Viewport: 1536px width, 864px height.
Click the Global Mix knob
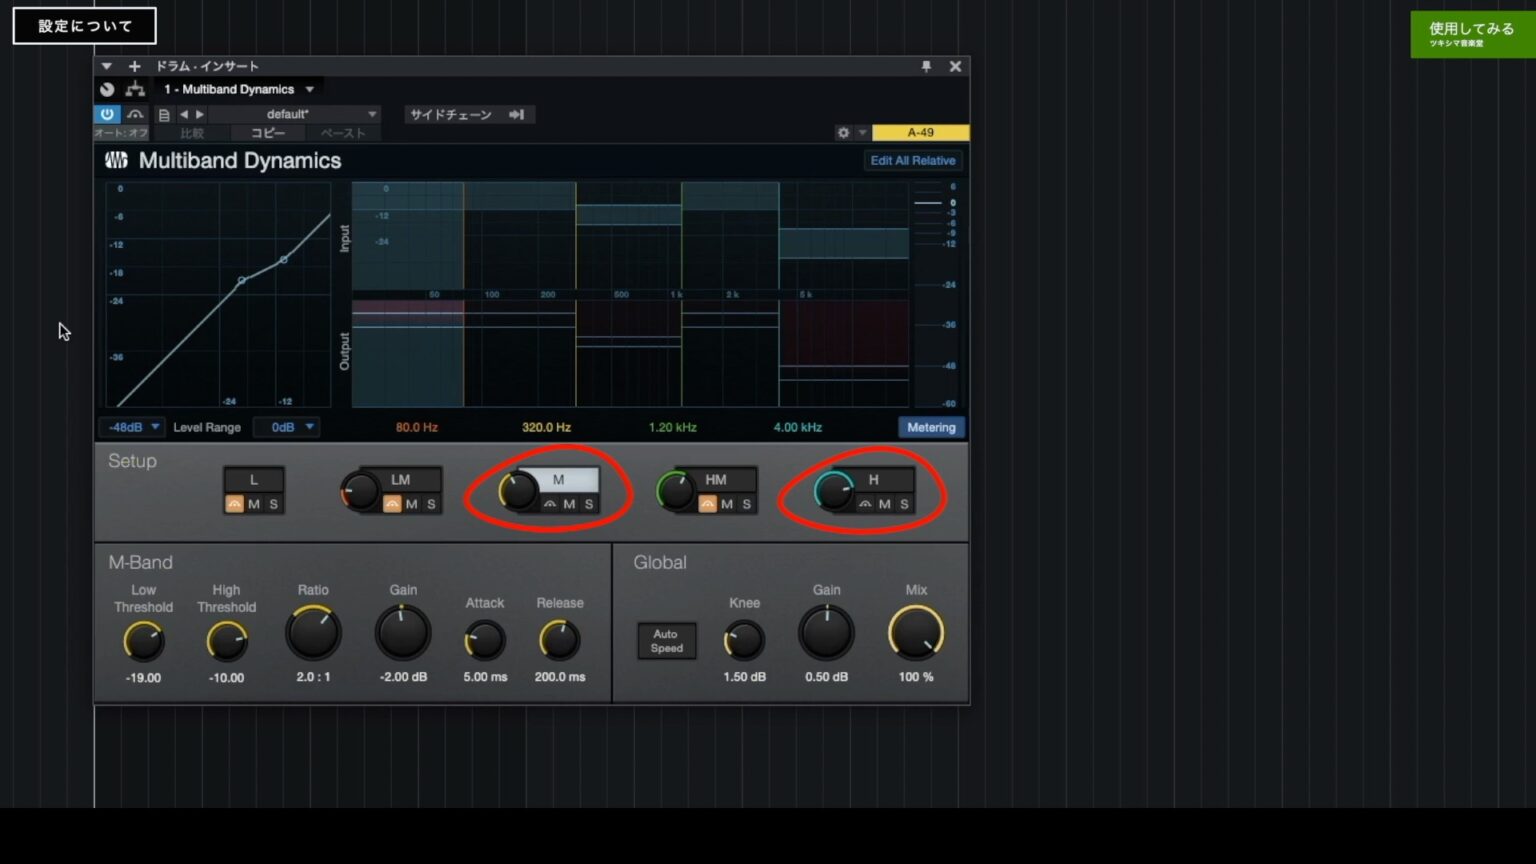pos(915,632)
